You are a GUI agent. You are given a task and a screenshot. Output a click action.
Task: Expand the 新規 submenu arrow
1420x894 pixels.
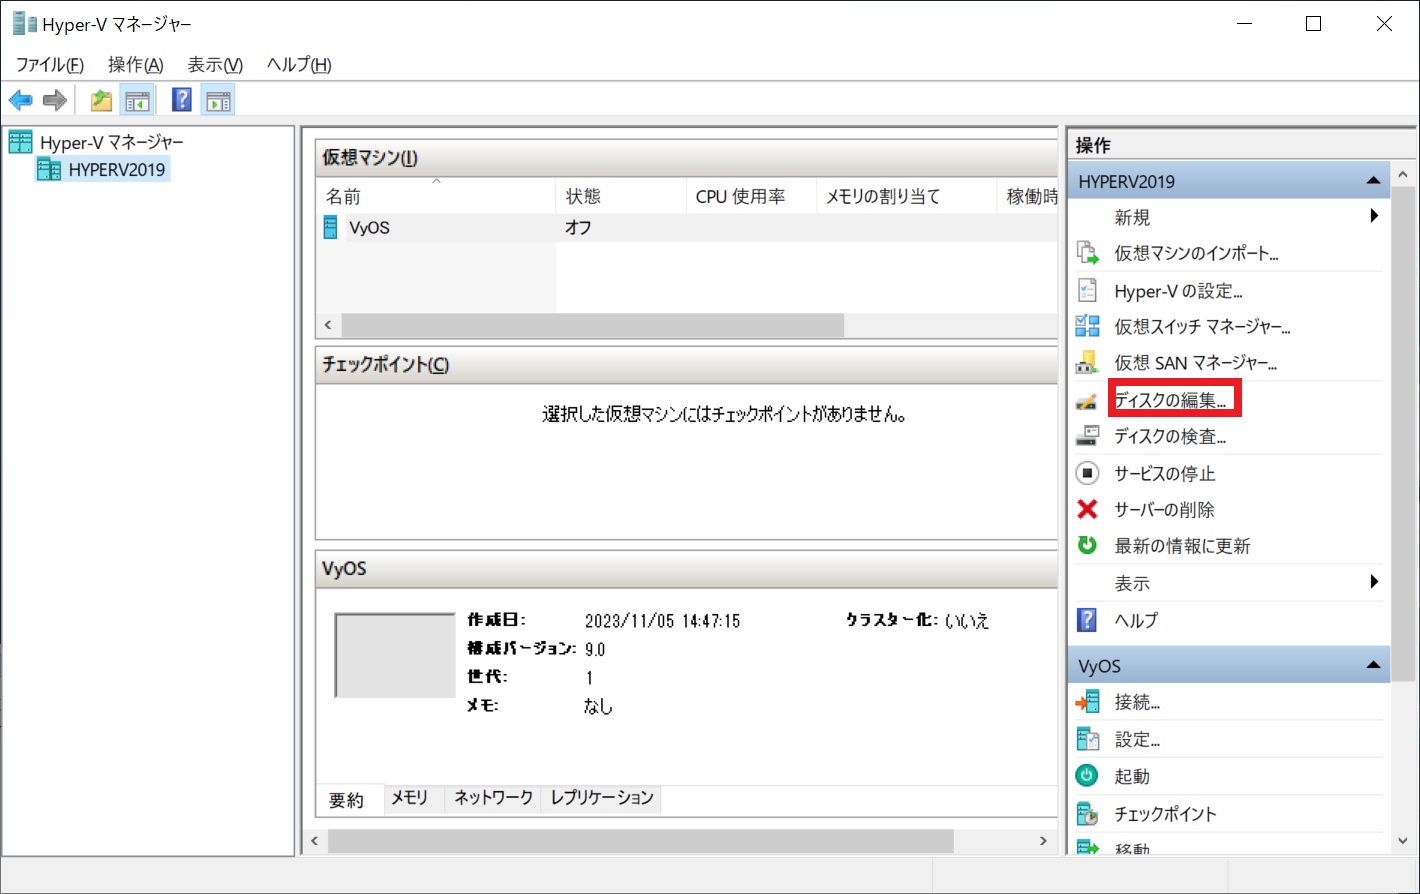[1375, 216]
